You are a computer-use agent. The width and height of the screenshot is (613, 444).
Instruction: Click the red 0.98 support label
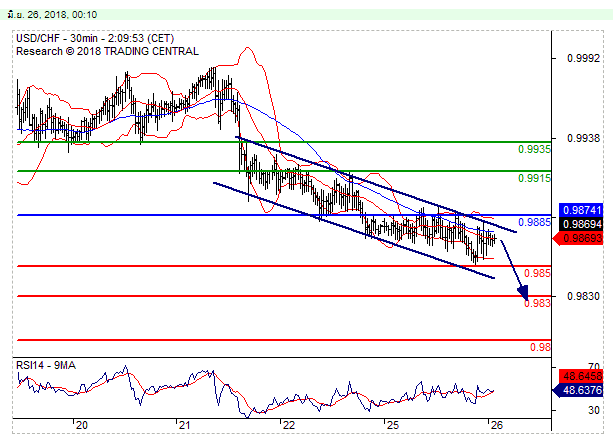click(540, 347)
